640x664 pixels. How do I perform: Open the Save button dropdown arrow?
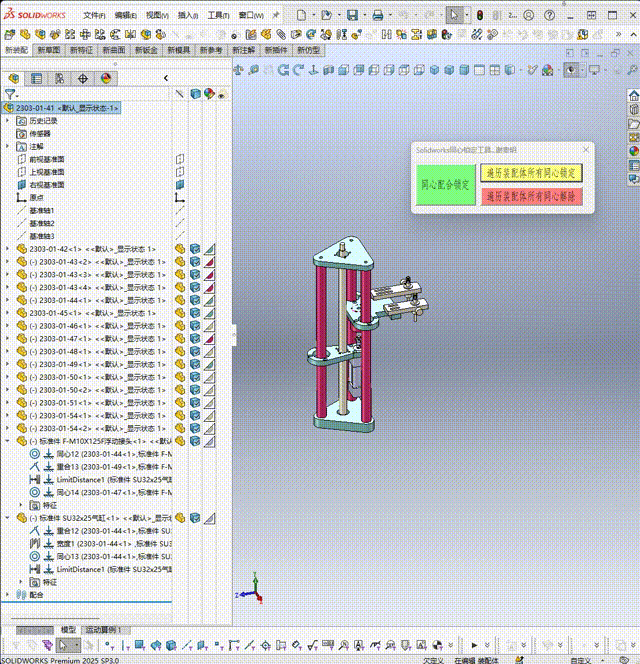click(x=364, y=16)
